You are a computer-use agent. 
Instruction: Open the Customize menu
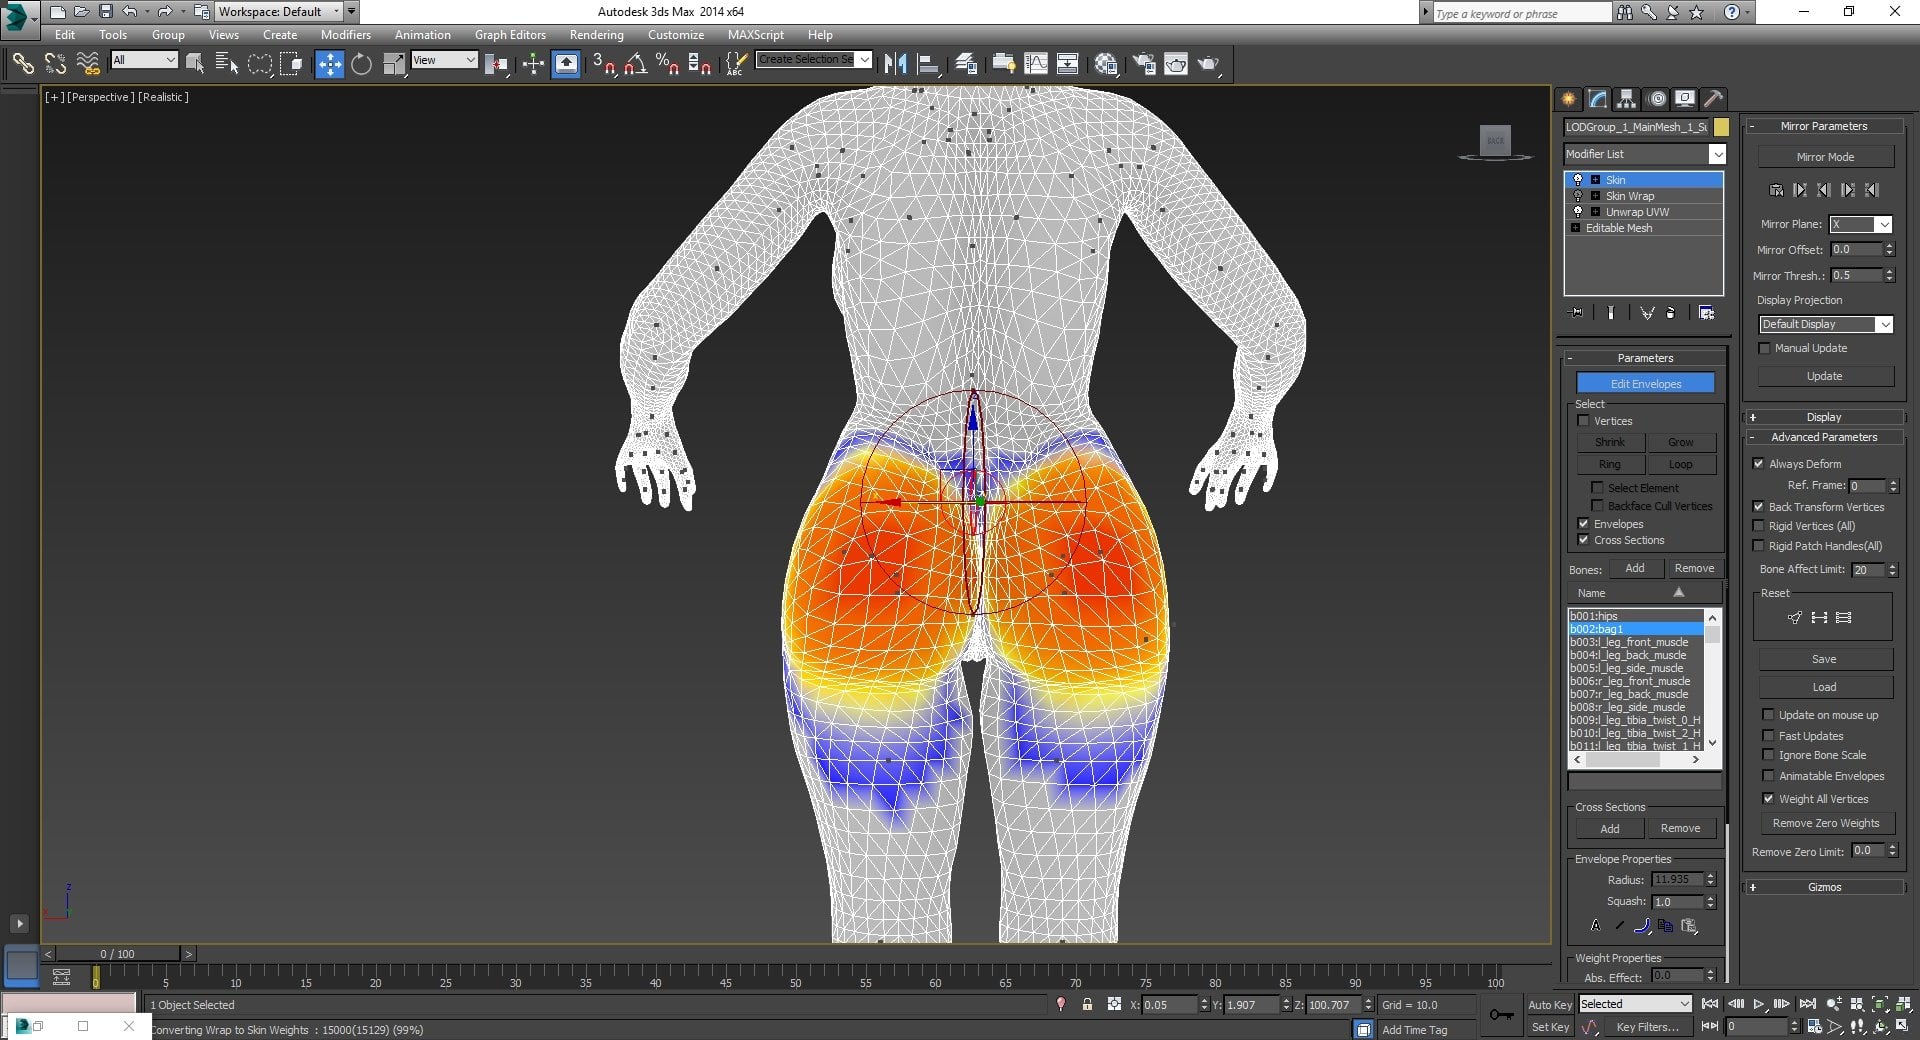click(x=675, y=34)
